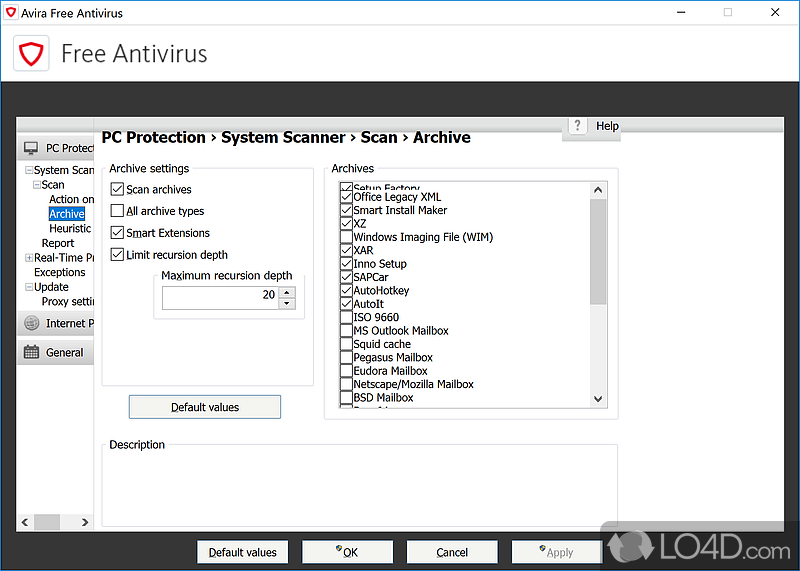Check the ISO 9660 archive checkbox
This screenshot has width=800, height=571.
(x=346, y=317)
